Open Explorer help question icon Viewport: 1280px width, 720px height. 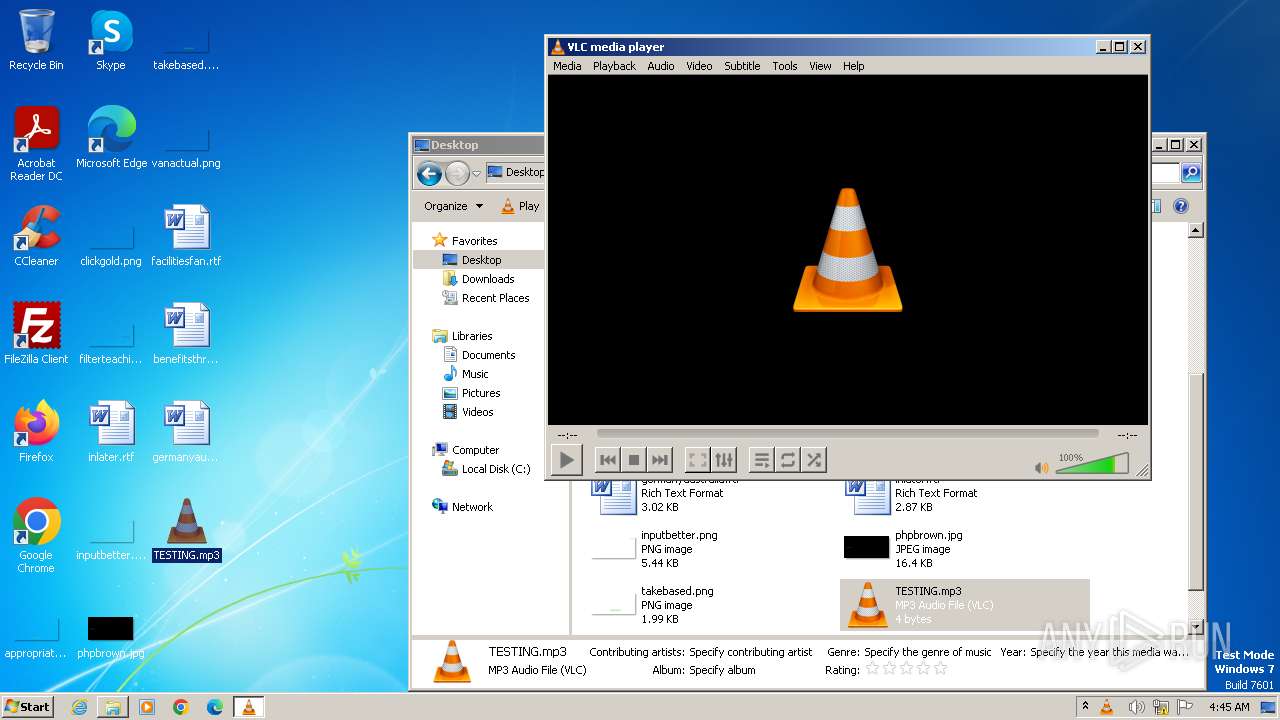[x=1180, y=206]
